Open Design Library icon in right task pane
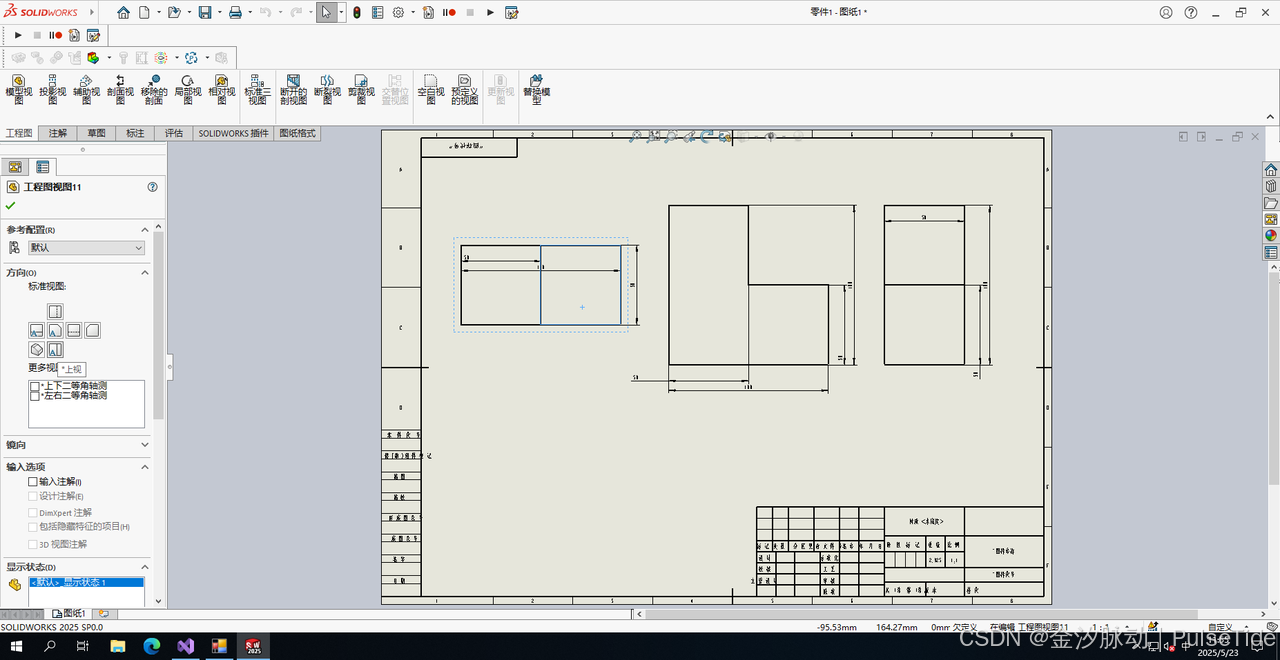1280x660 pixels. [1271, 186]
